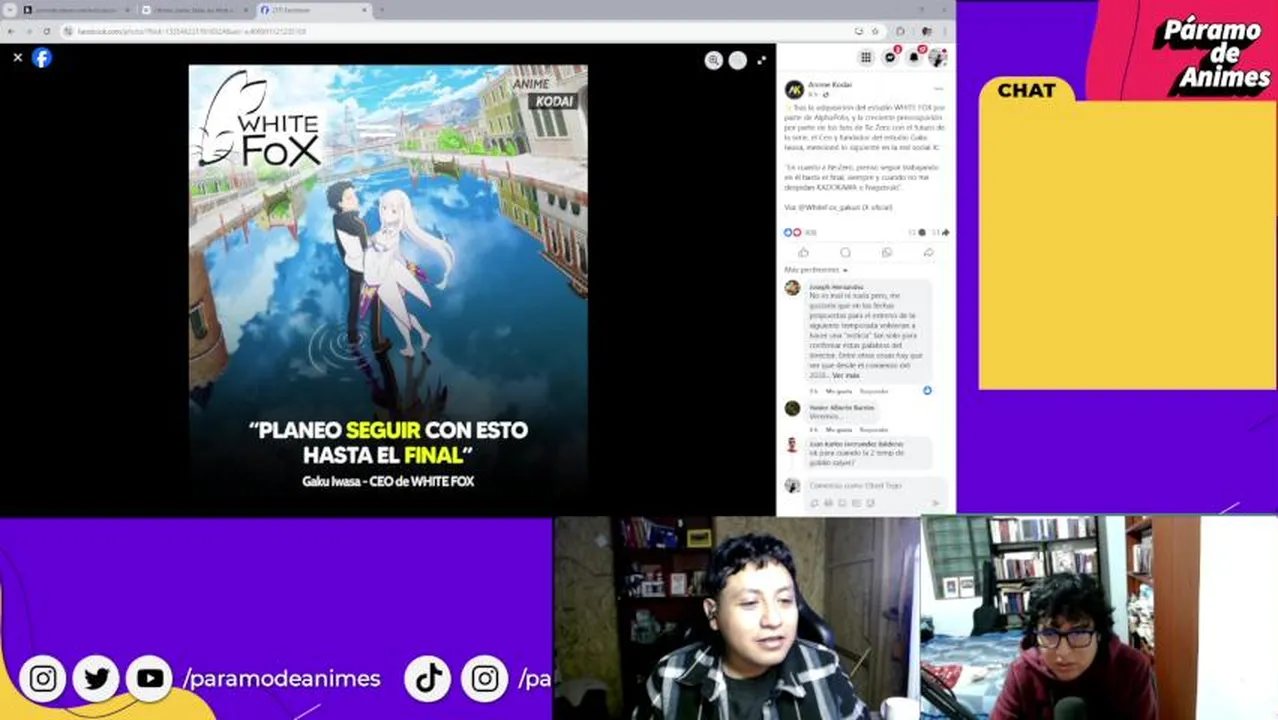This screenshot has height=720, width=1278.
Task: Reload the page with the browser refresh button
Action: (x=46, y=31)
